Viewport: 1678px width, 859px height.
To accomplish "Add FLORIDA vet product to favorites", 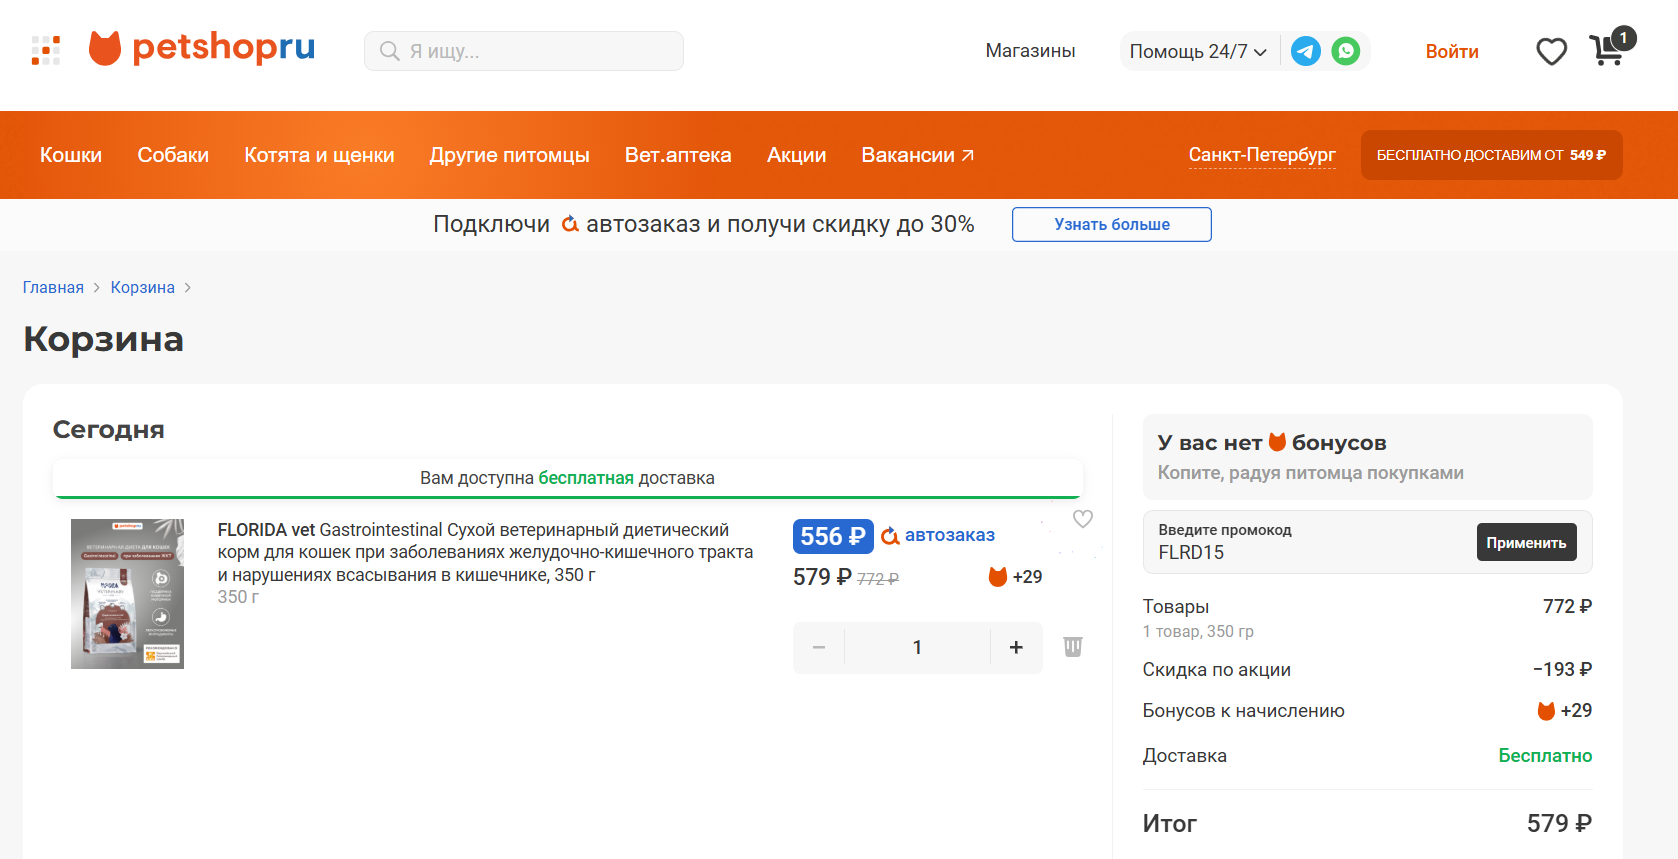I will tap(1083, 519).
